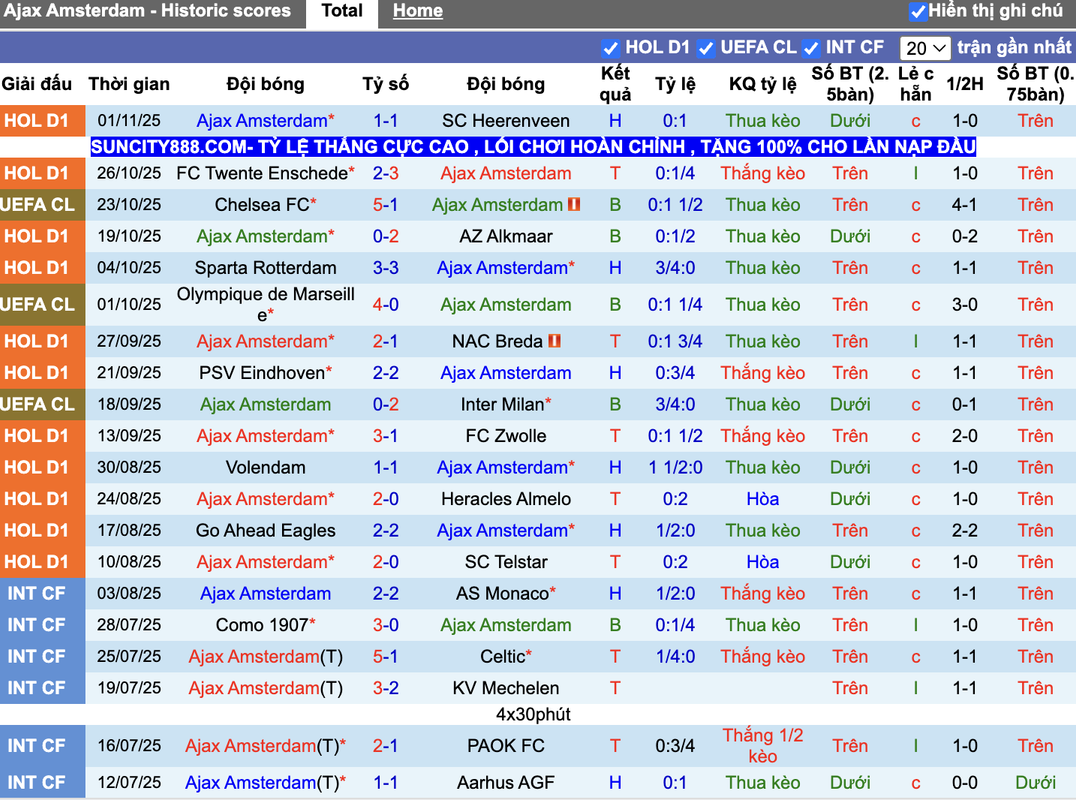Click the 2-3 score of FC Twente match
The image size is (1076, 800).
[x=386, y=173]
